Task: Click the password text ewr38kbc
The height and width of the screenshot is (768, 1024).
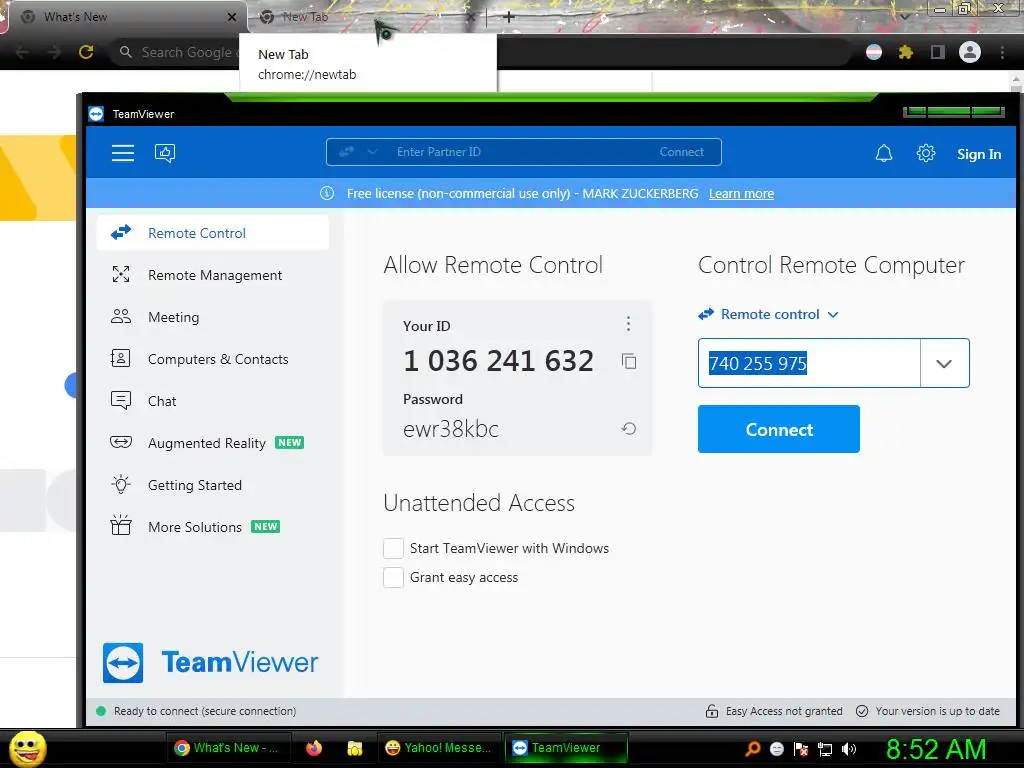Action: pos(451,429)
